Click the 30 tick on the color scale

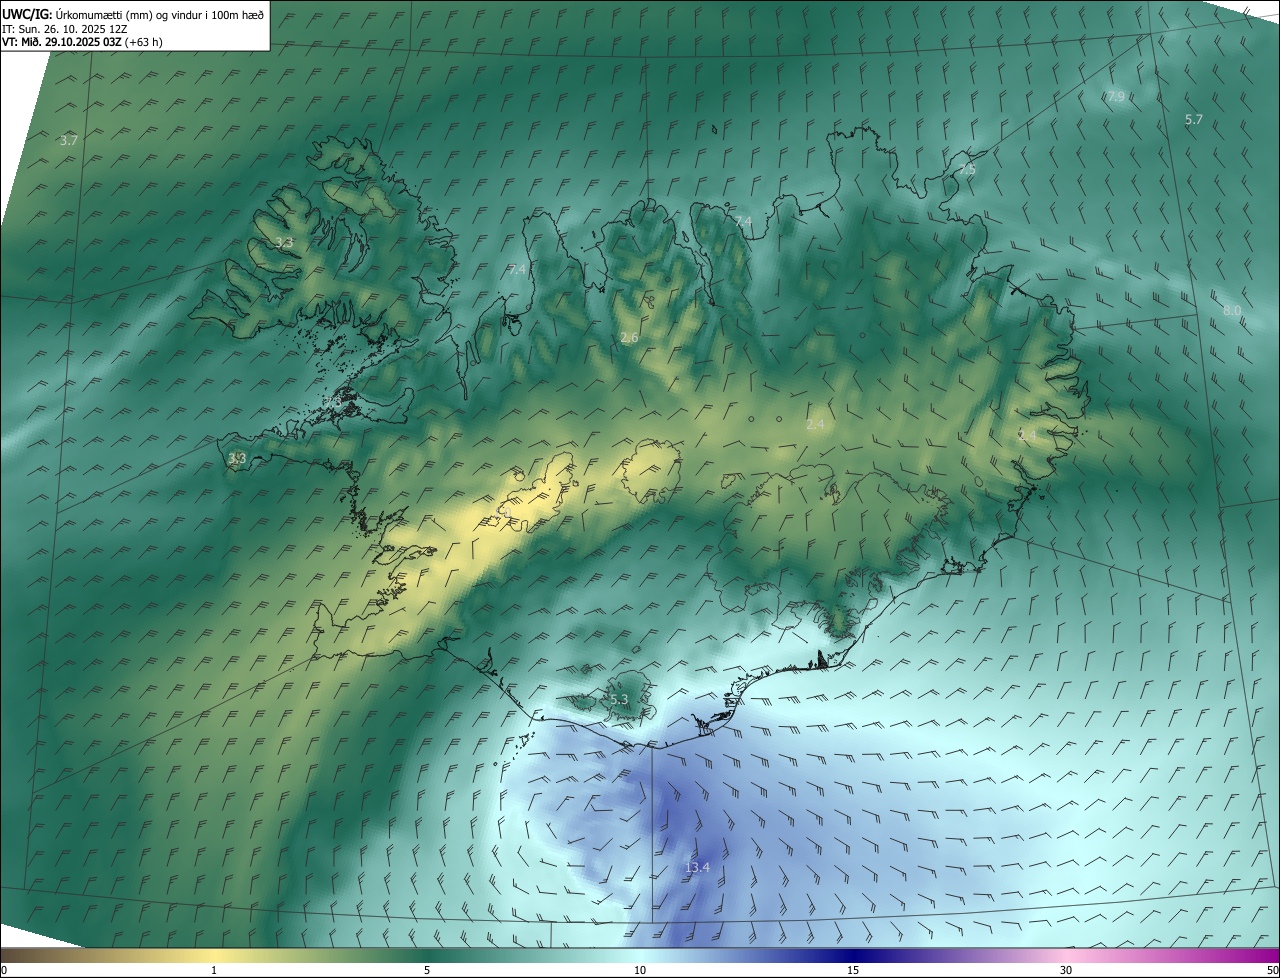point(1066,970)
